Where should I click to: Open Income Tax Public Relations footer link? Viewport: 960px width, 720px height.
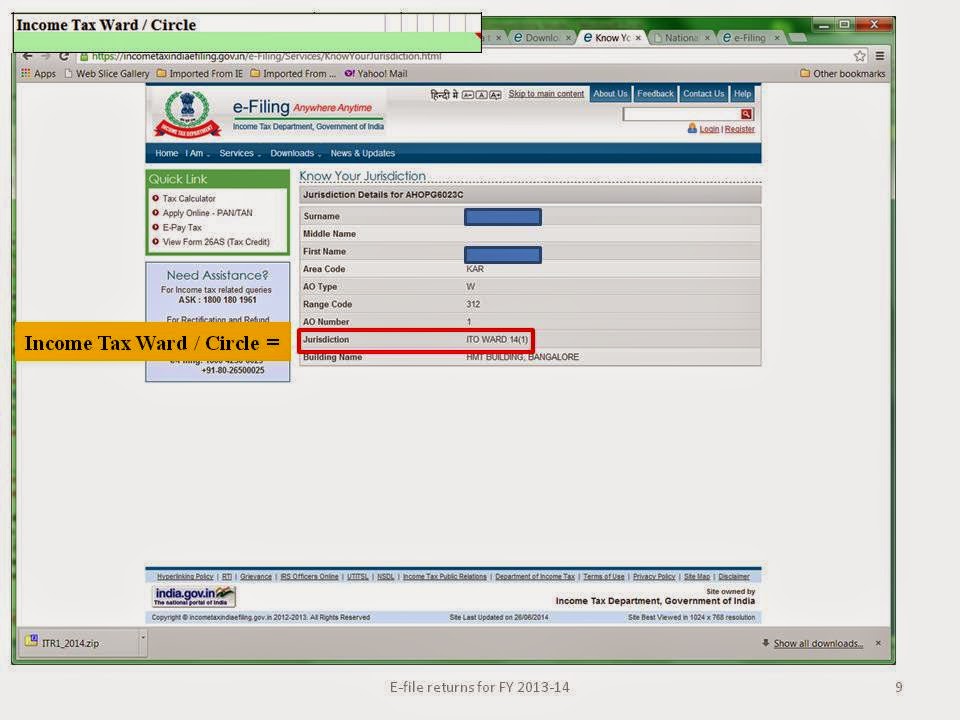click(444, 577)
